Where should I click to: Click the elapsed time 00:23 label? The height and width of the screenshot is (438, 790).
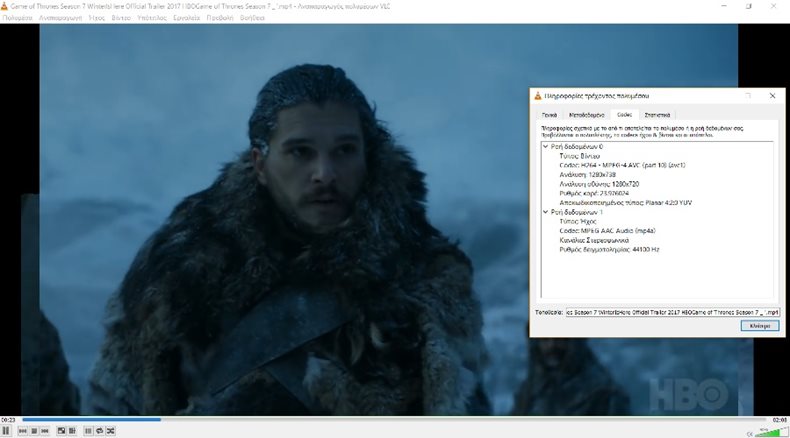click(x=8, y=419)
